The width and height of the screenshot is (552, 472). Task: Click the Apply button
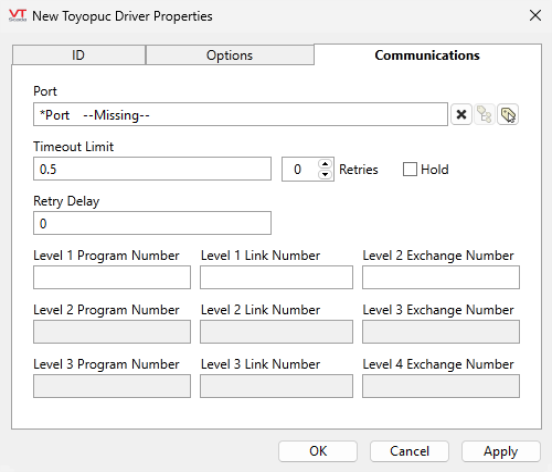[x=501, y=451]
